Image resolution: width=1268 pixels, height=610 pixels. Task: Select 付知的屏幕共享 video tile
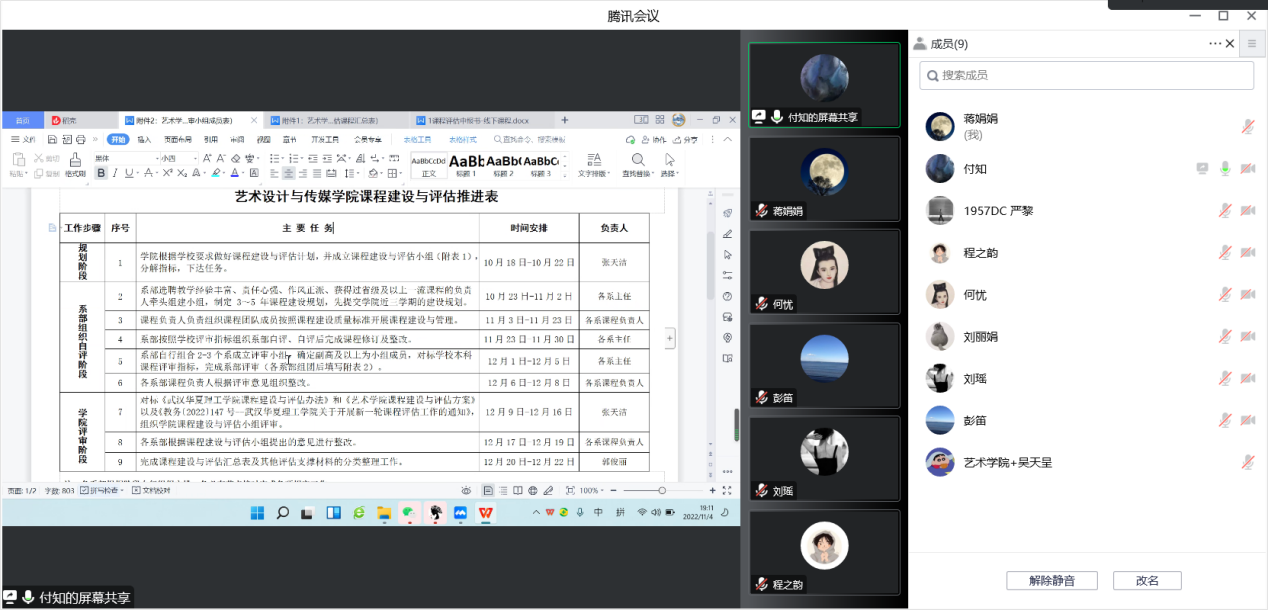pyautogui.click(x=824, y=85)
